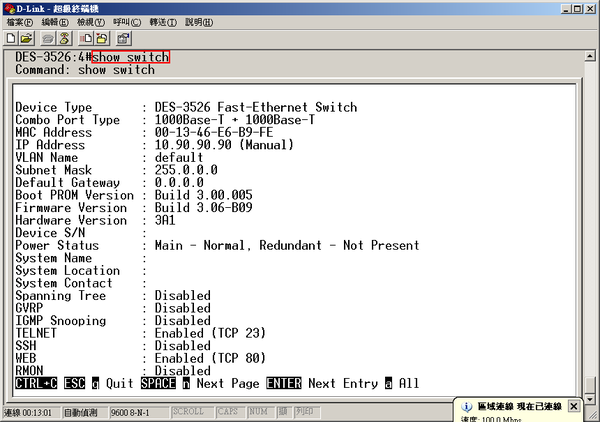Click the 'Spanning Tree' label

pos(60,296)
